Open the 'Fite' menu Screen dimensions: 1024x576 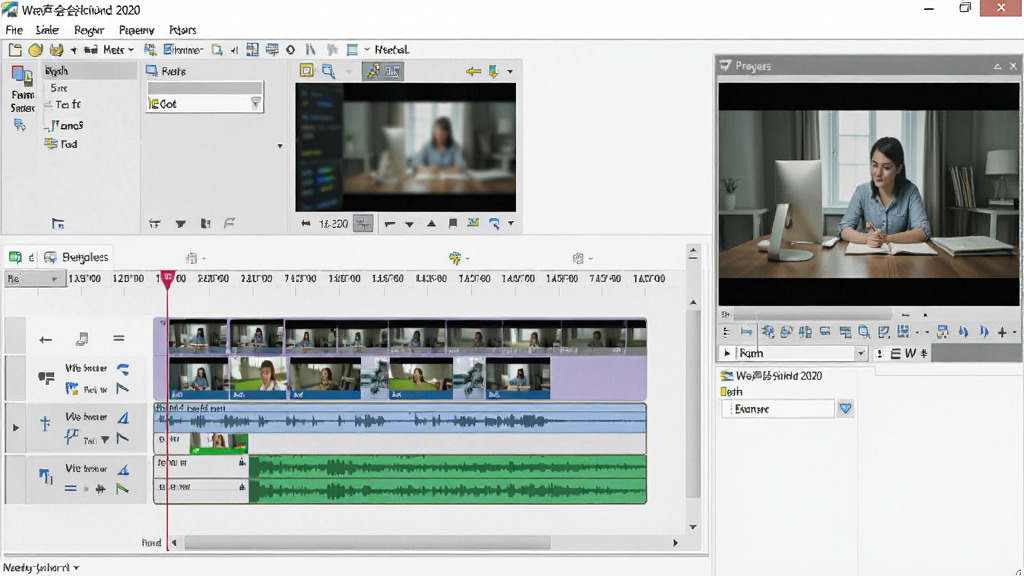click(x=14, y=30)
